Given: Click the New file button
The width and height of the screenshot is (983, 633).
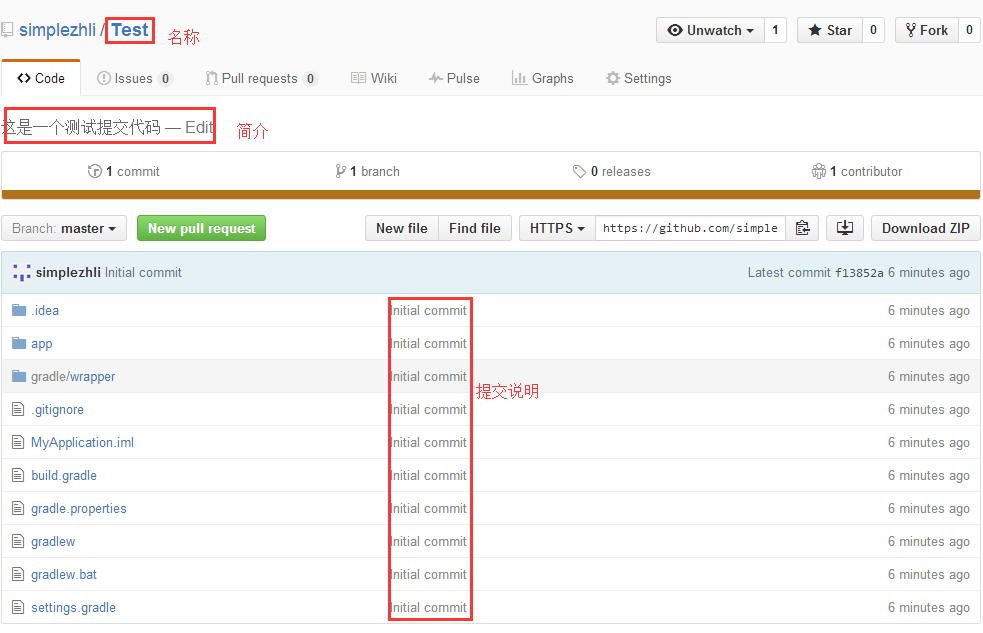Looking at the screenshot, I should point(402,228).
